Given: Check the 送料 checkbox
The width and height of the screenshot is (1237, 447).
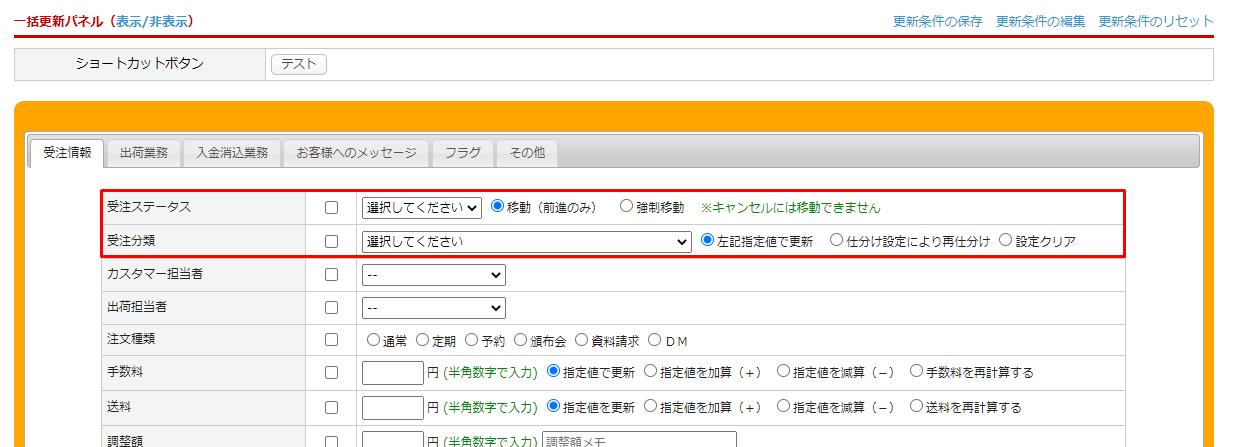Looking at the screenshot, I should coord(331,407).
